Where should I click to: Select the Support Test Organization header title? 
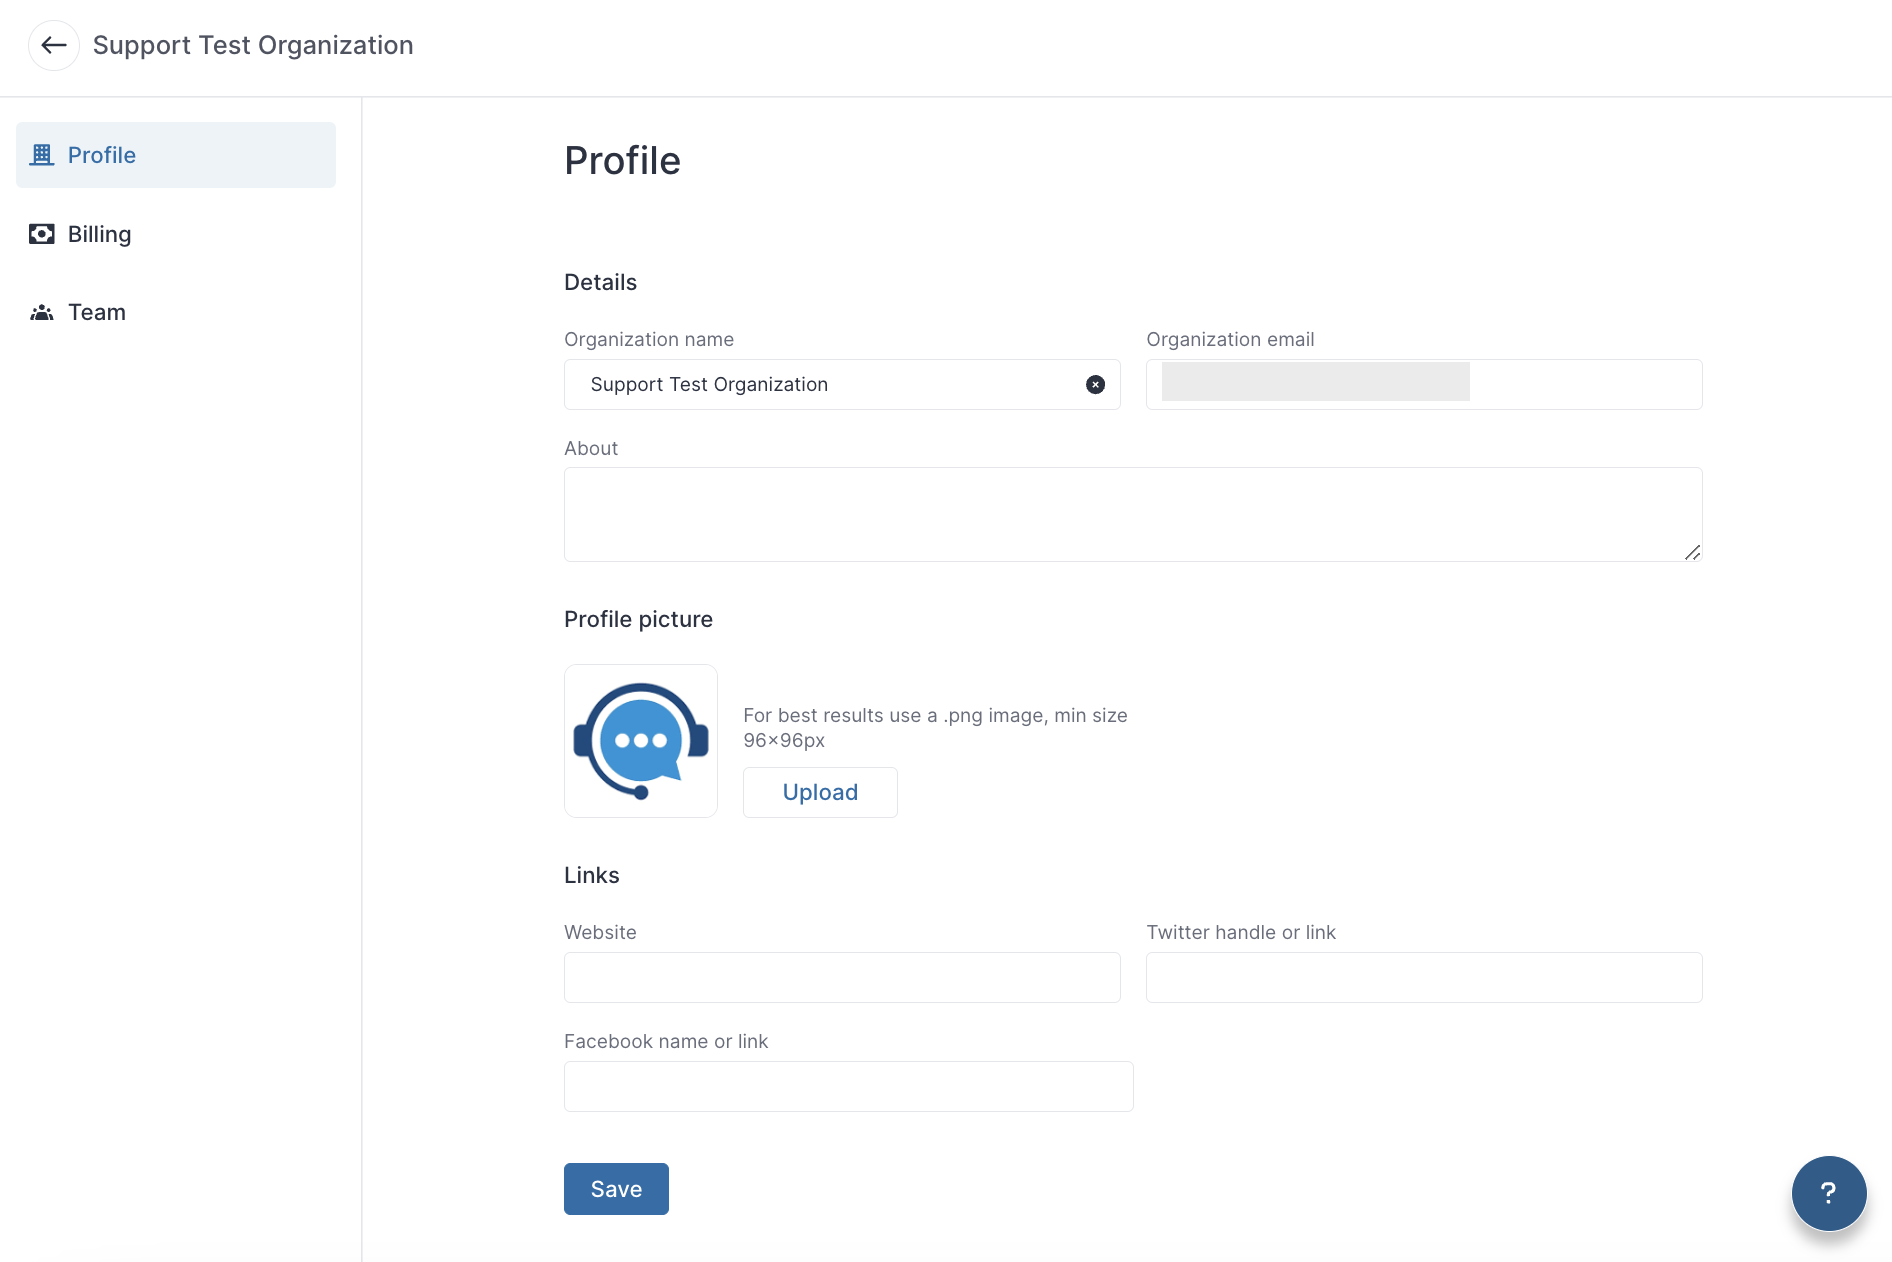click(253, 45)
